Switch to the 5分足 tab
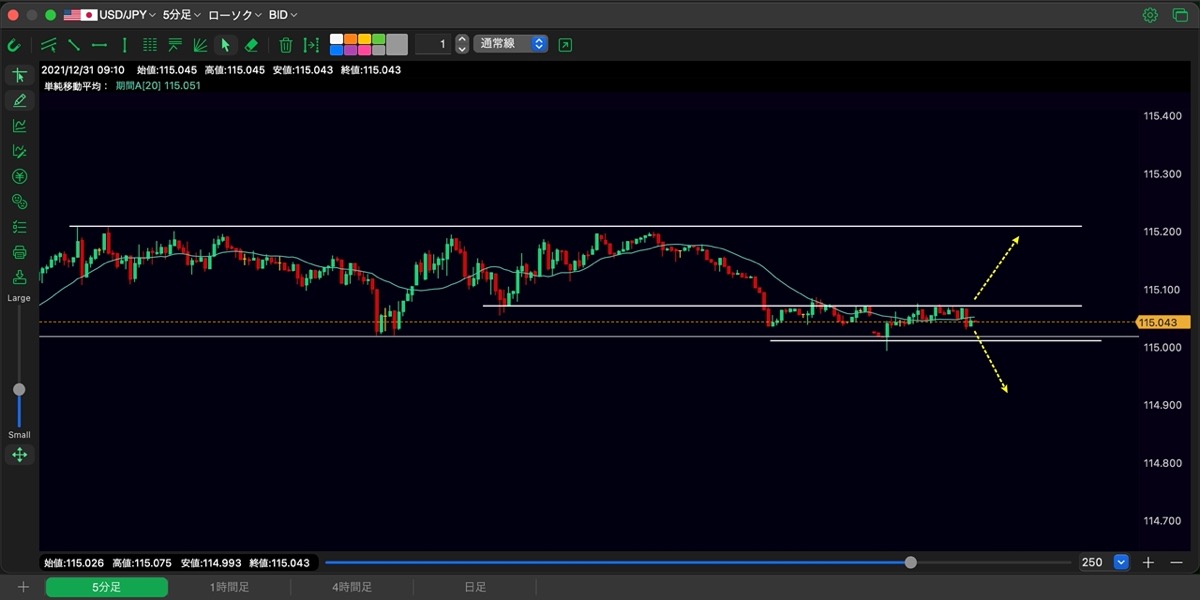This screenshot has height=600, width=1200. [x=106, y=587]
